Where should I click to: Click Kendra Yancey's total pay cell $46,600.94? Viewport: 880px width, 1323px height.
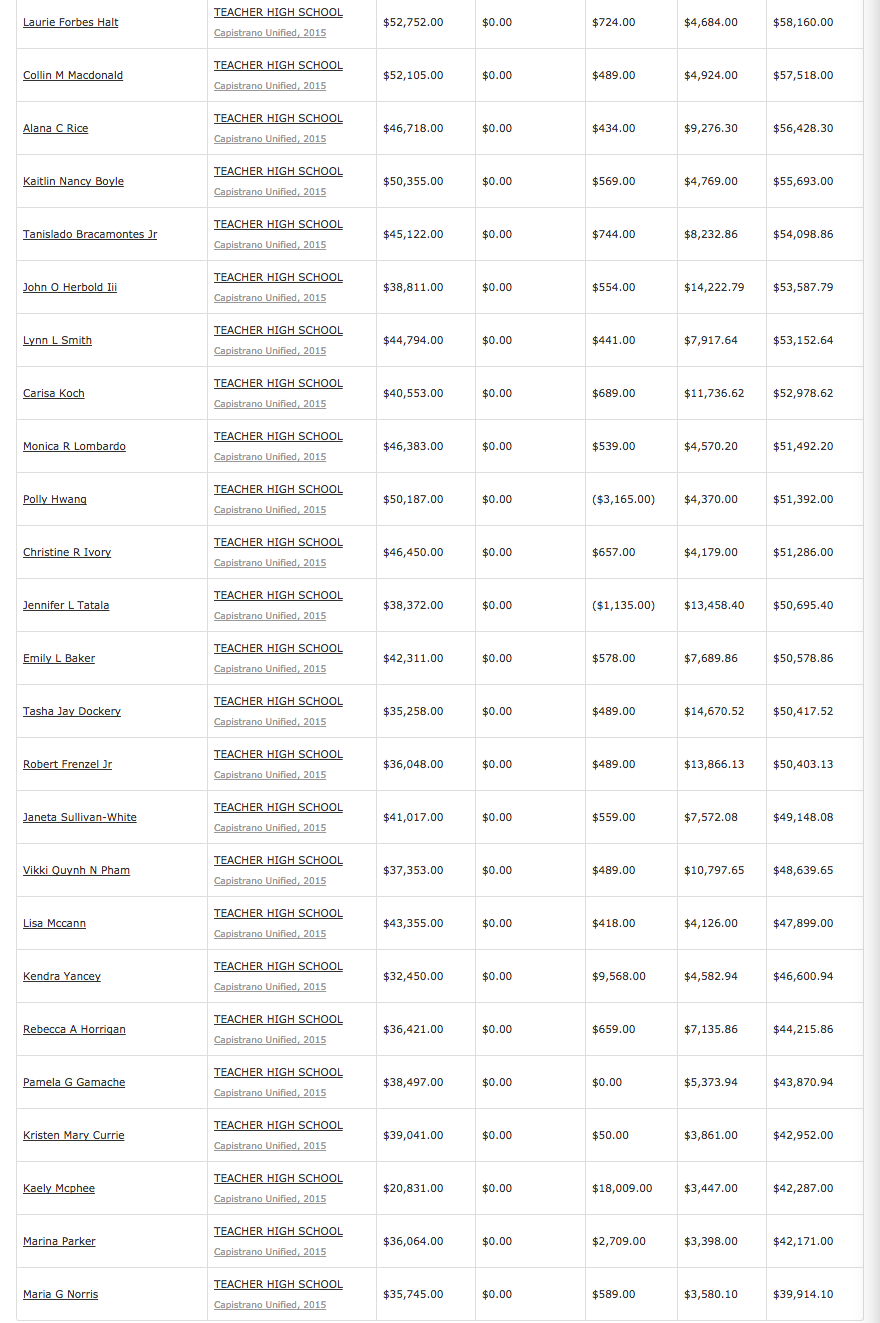point(803,976)
